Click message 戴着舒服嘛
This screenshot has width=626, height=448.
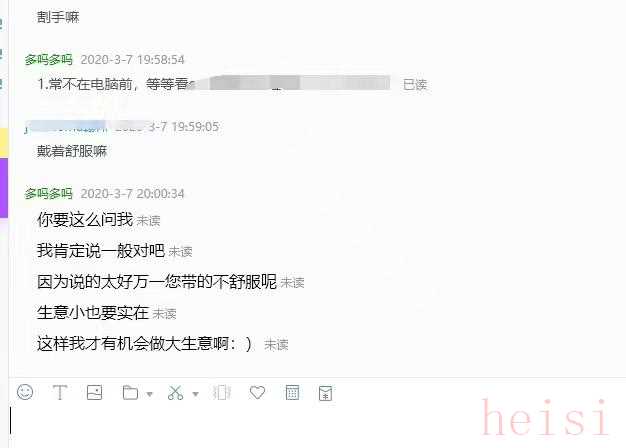pyautogui.click(x=72, y=151)
